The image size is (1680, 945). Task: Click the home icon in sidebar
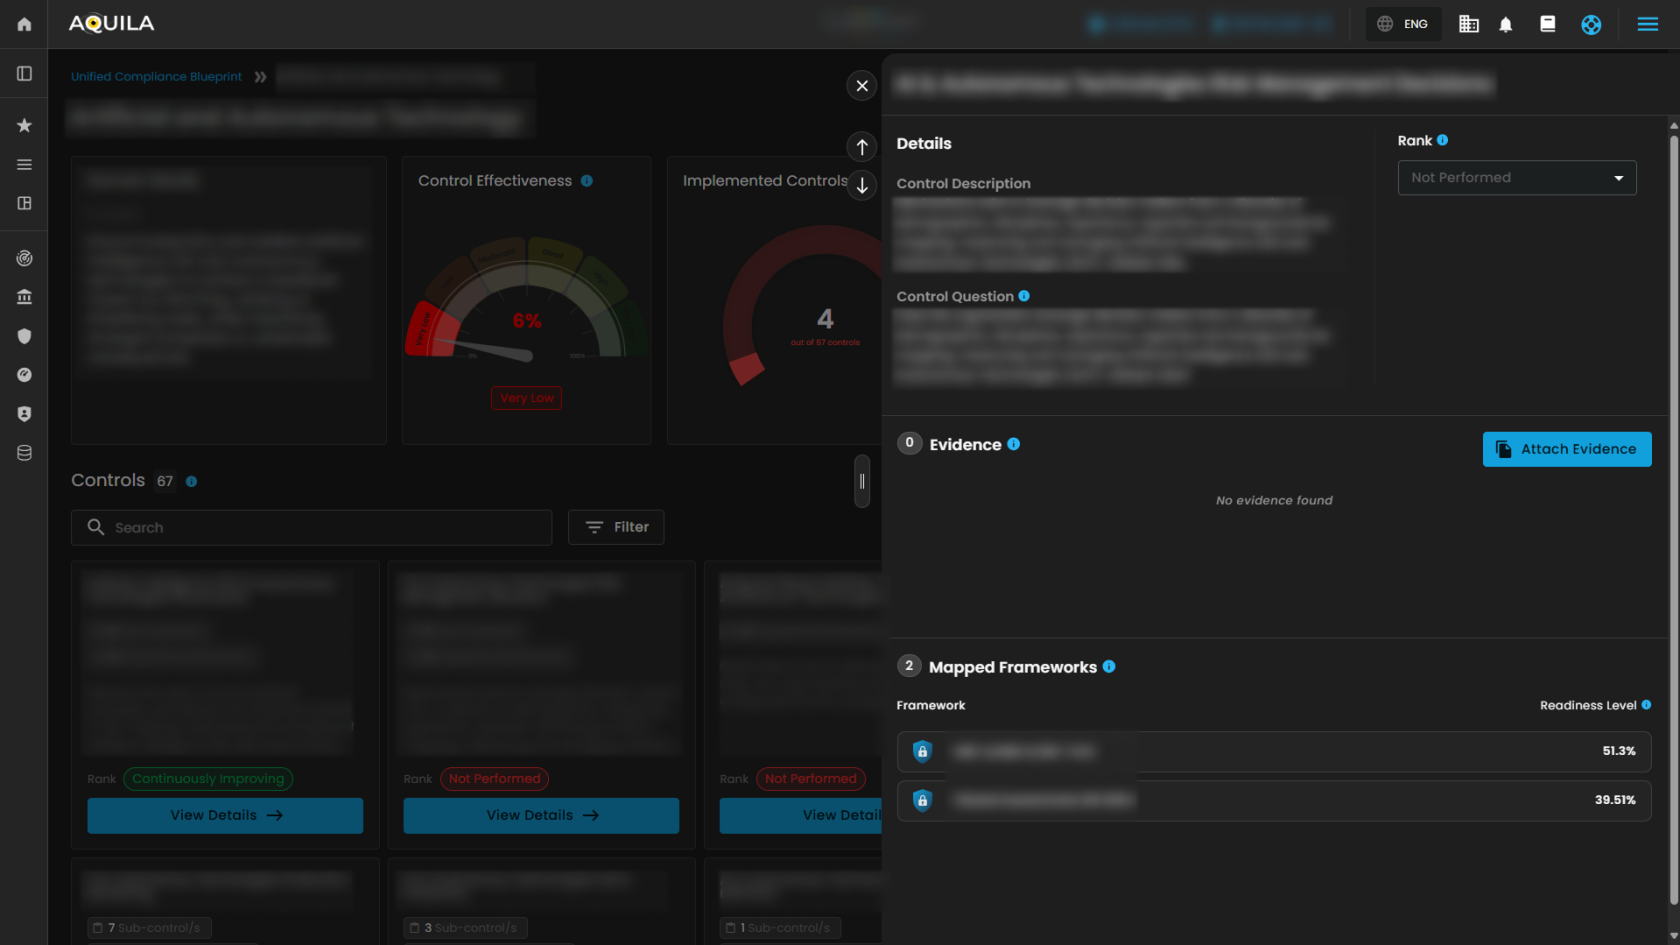[24, 24]
